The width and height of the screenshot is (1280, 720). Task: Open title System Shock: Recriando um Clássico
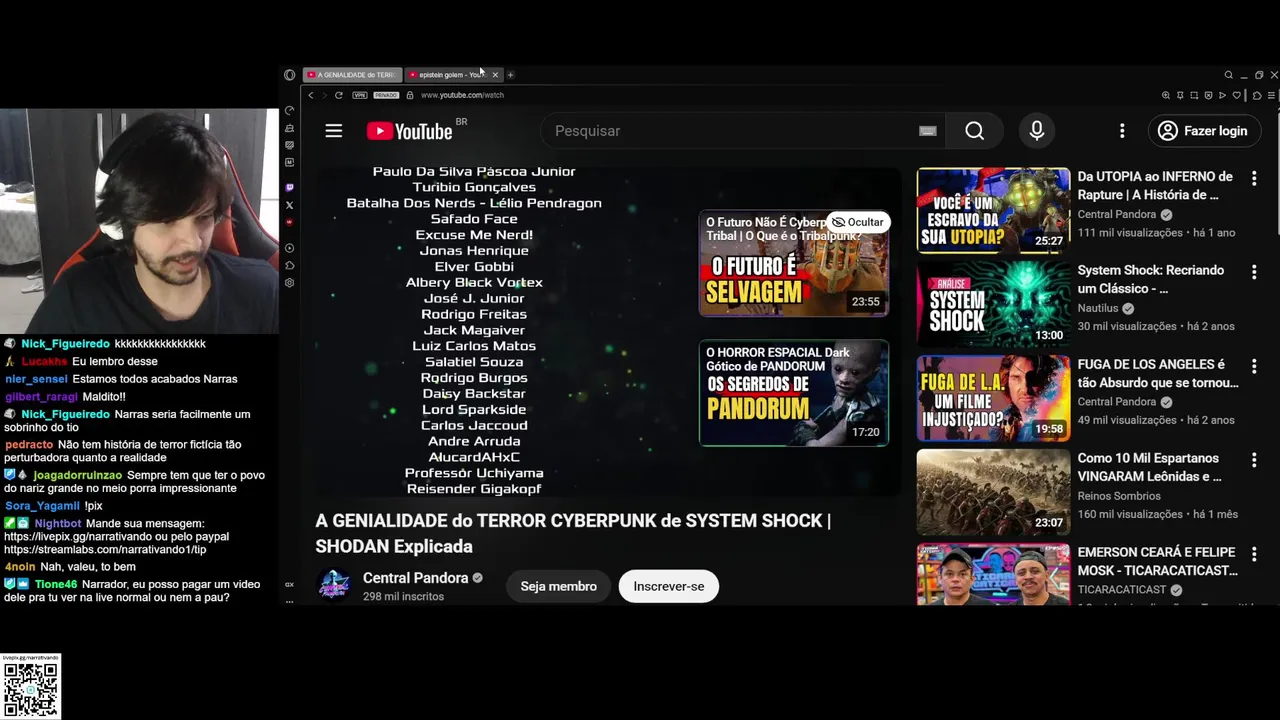[x=1151, y=279]
